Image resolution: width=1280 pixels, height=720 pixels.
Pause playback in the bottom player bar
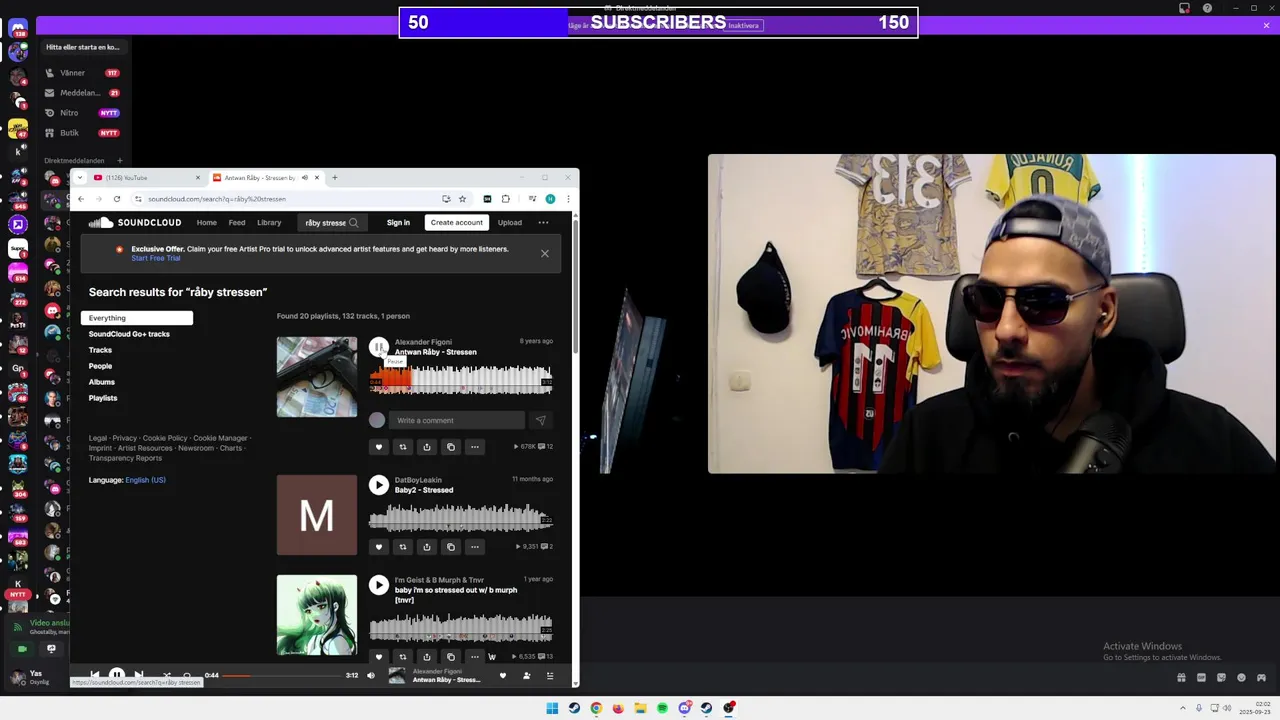[116, 675]
